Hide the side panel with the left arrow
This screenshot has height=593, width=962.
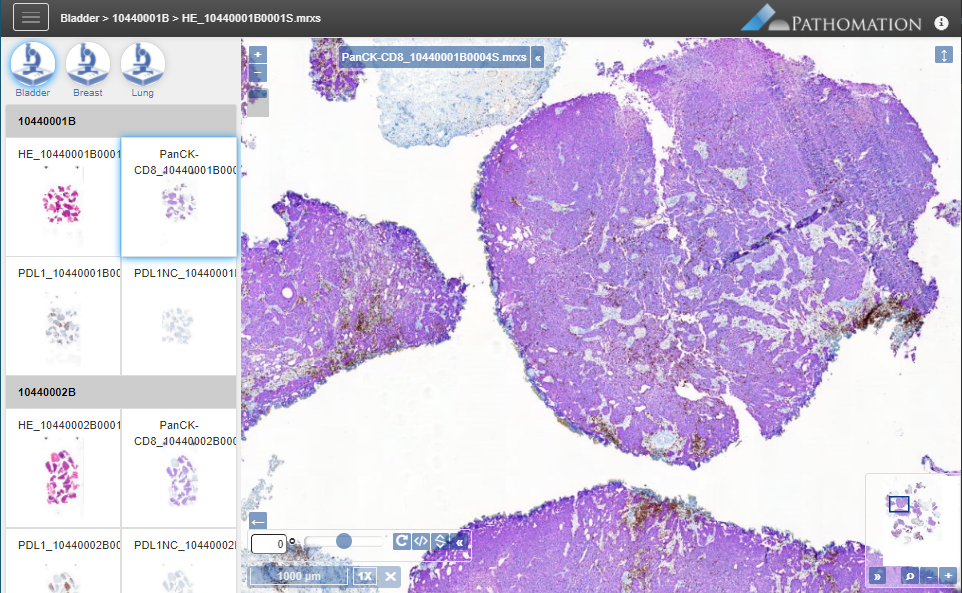tap(258, 521)
